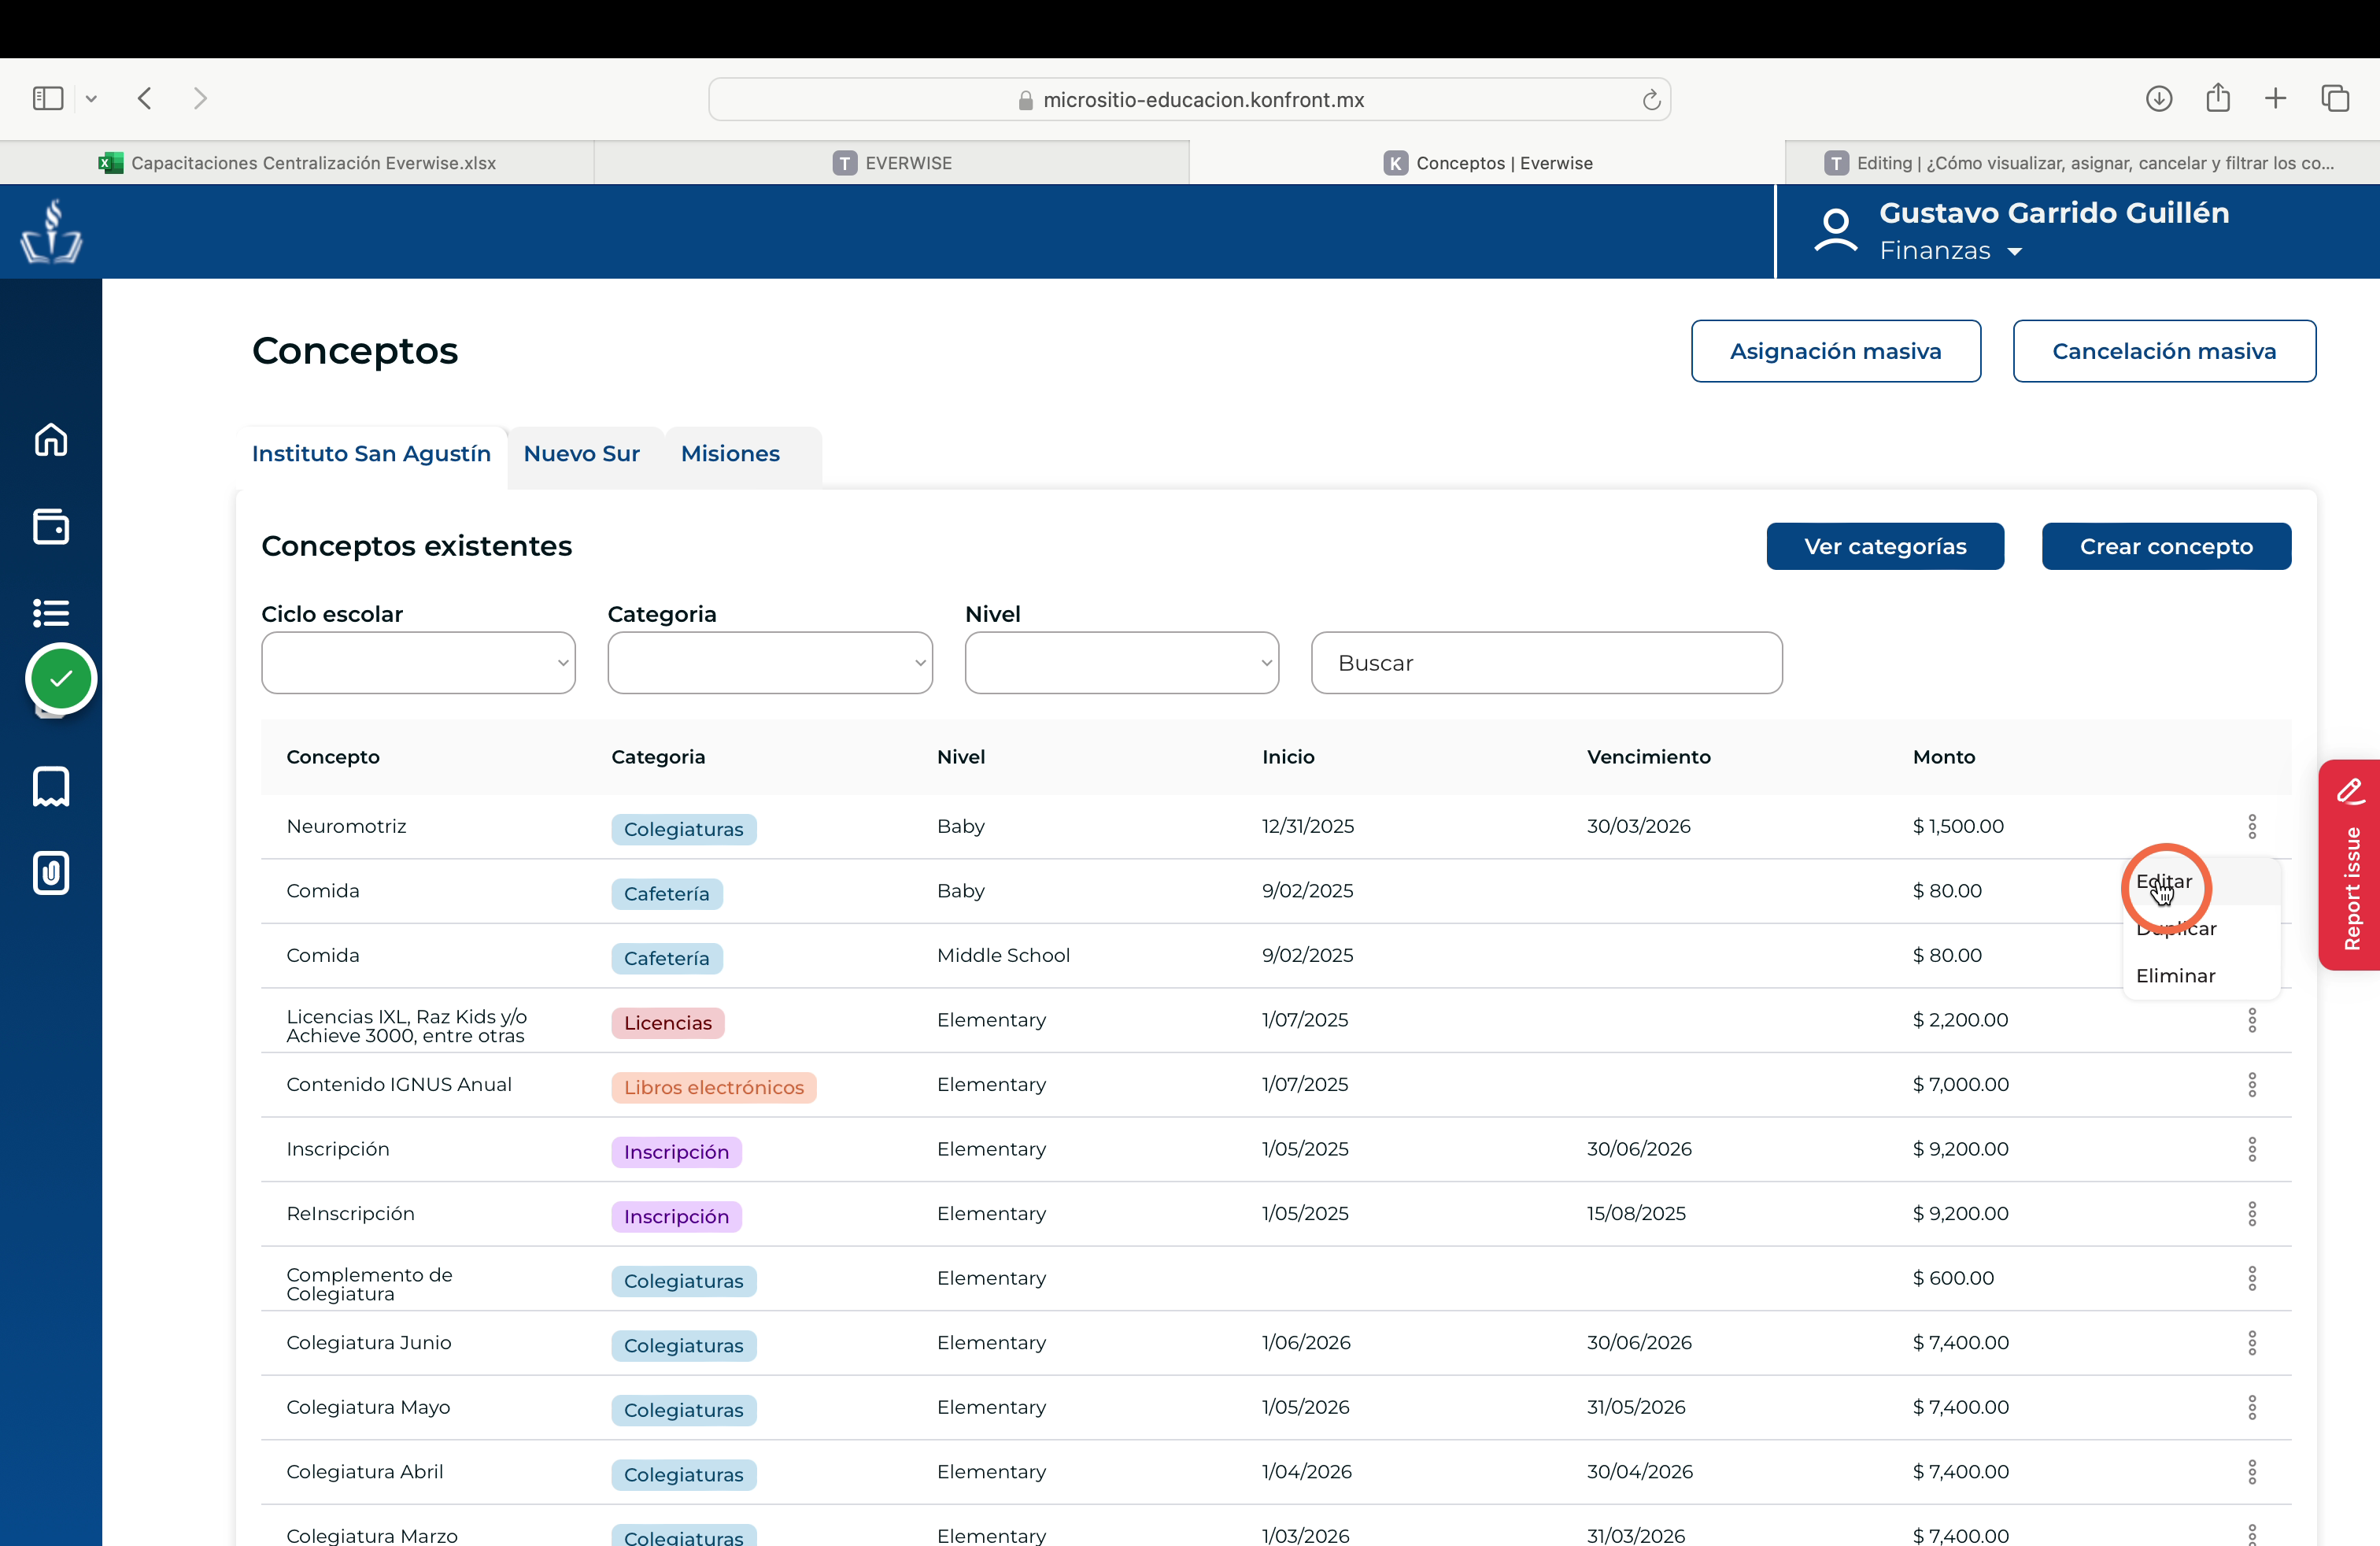
Task: Open the wallet icon in sidebar
Action: (x=51, y=526)
